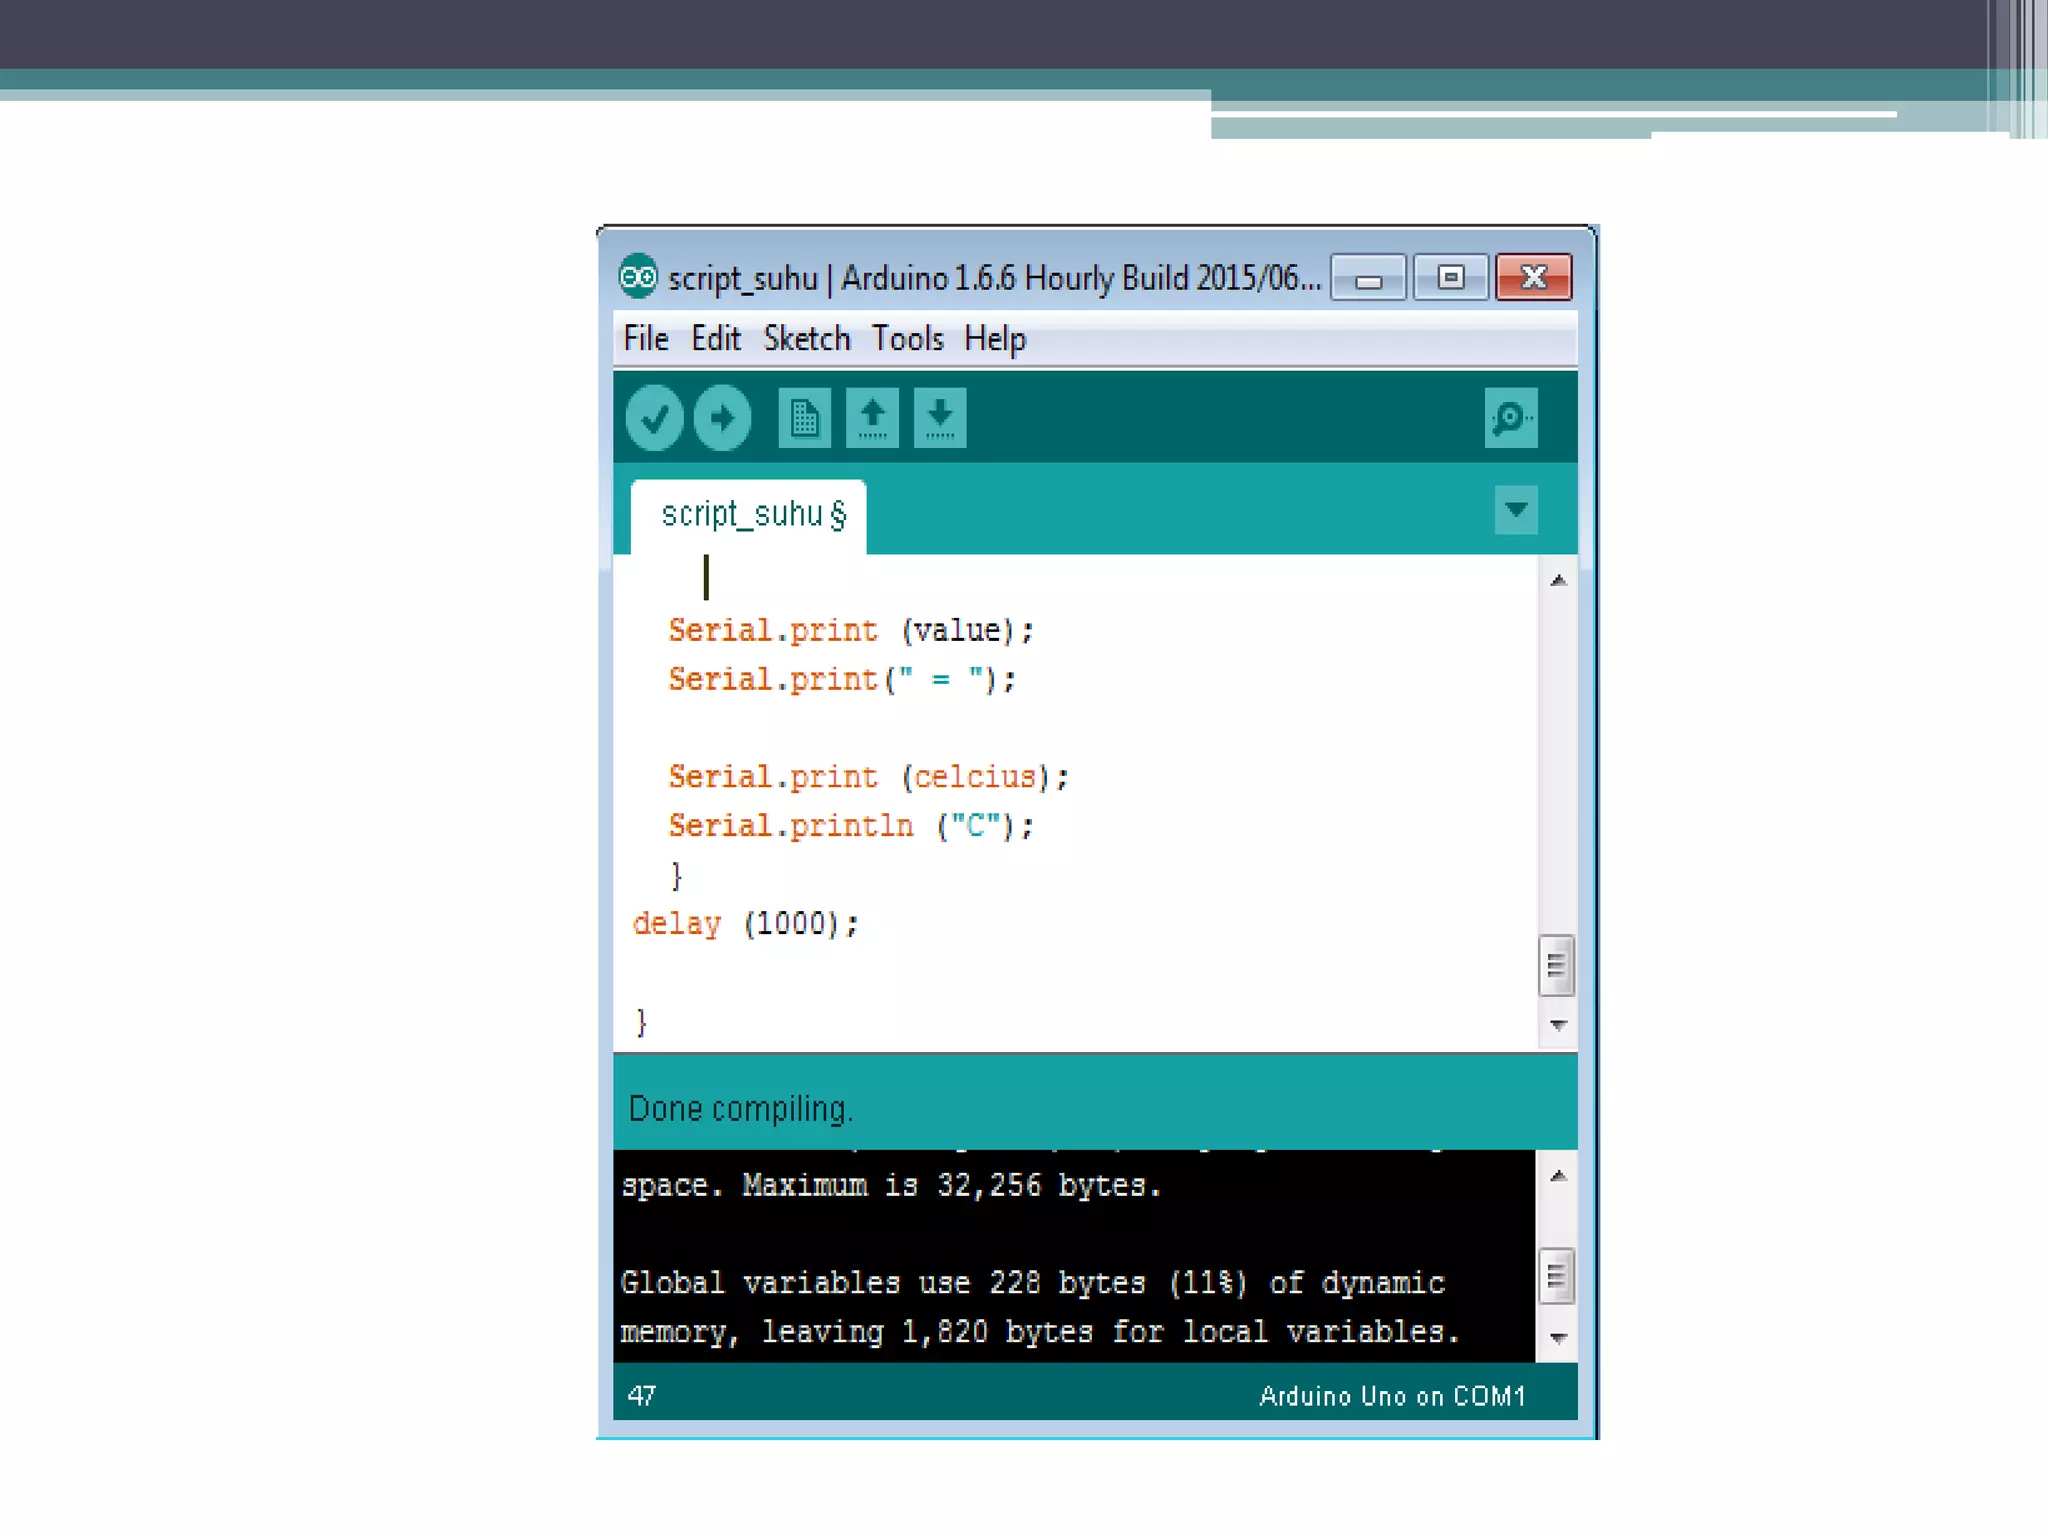Click the Upload arrow icon
This screenshot has height=1536, width=2048.
click(x=722, y=417)
